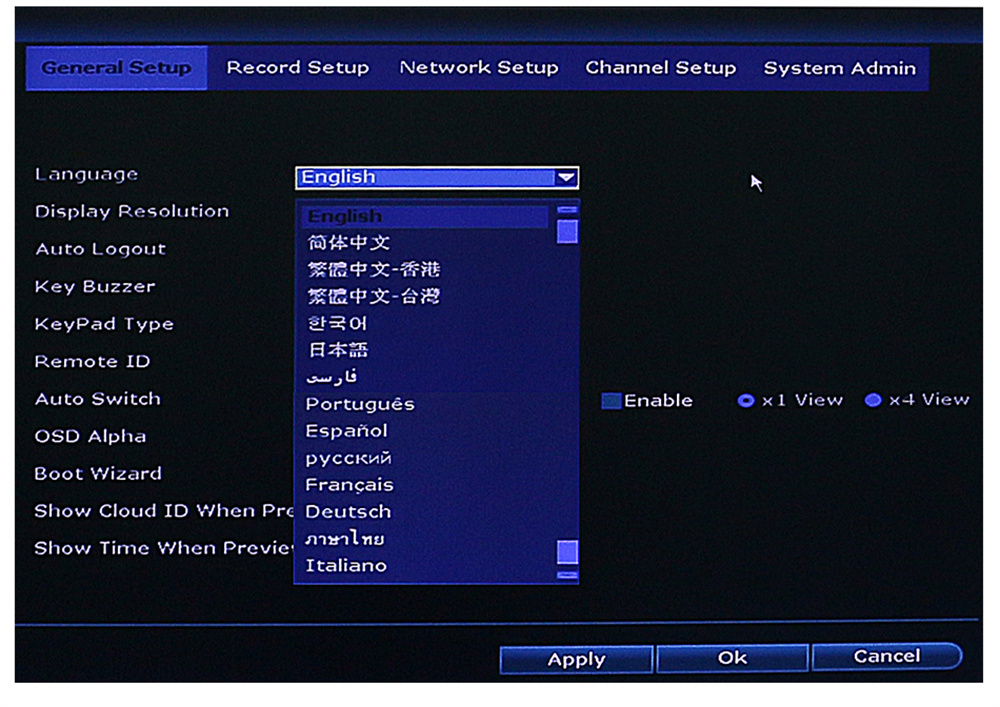The height and width of the screenshot is (707, 1000).
Task: Select Español language option
Action: pos(347,431)
